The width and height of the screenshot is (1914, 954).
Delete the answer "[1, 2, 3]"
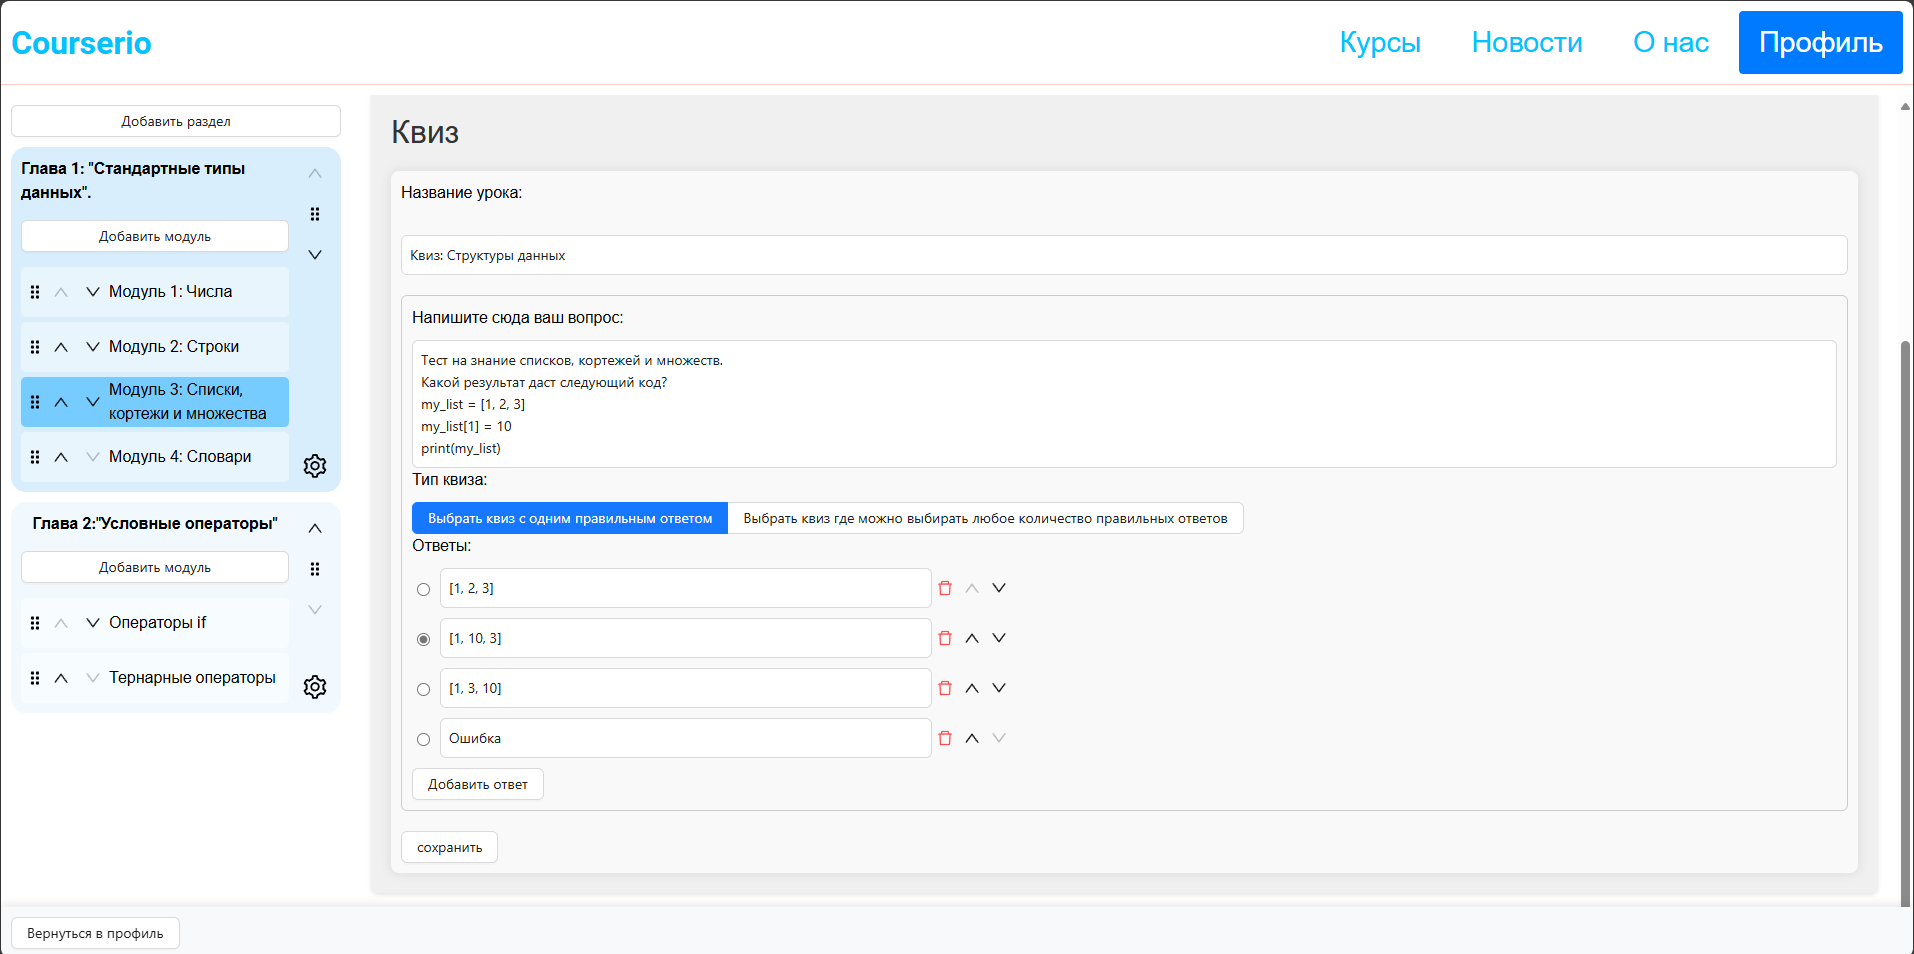click(945, 588)
